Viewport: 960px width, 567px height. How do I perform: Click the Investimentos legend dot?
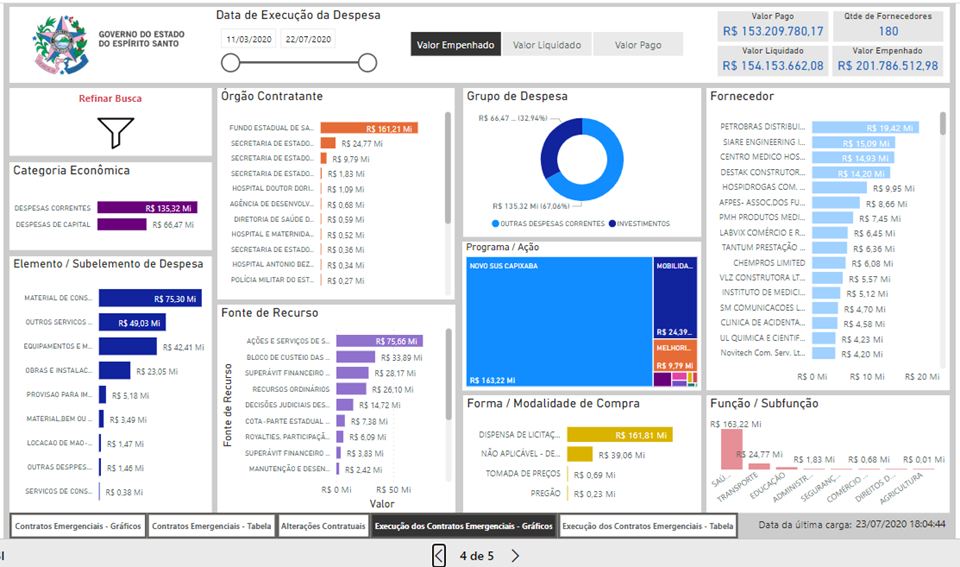click(611, 223)
